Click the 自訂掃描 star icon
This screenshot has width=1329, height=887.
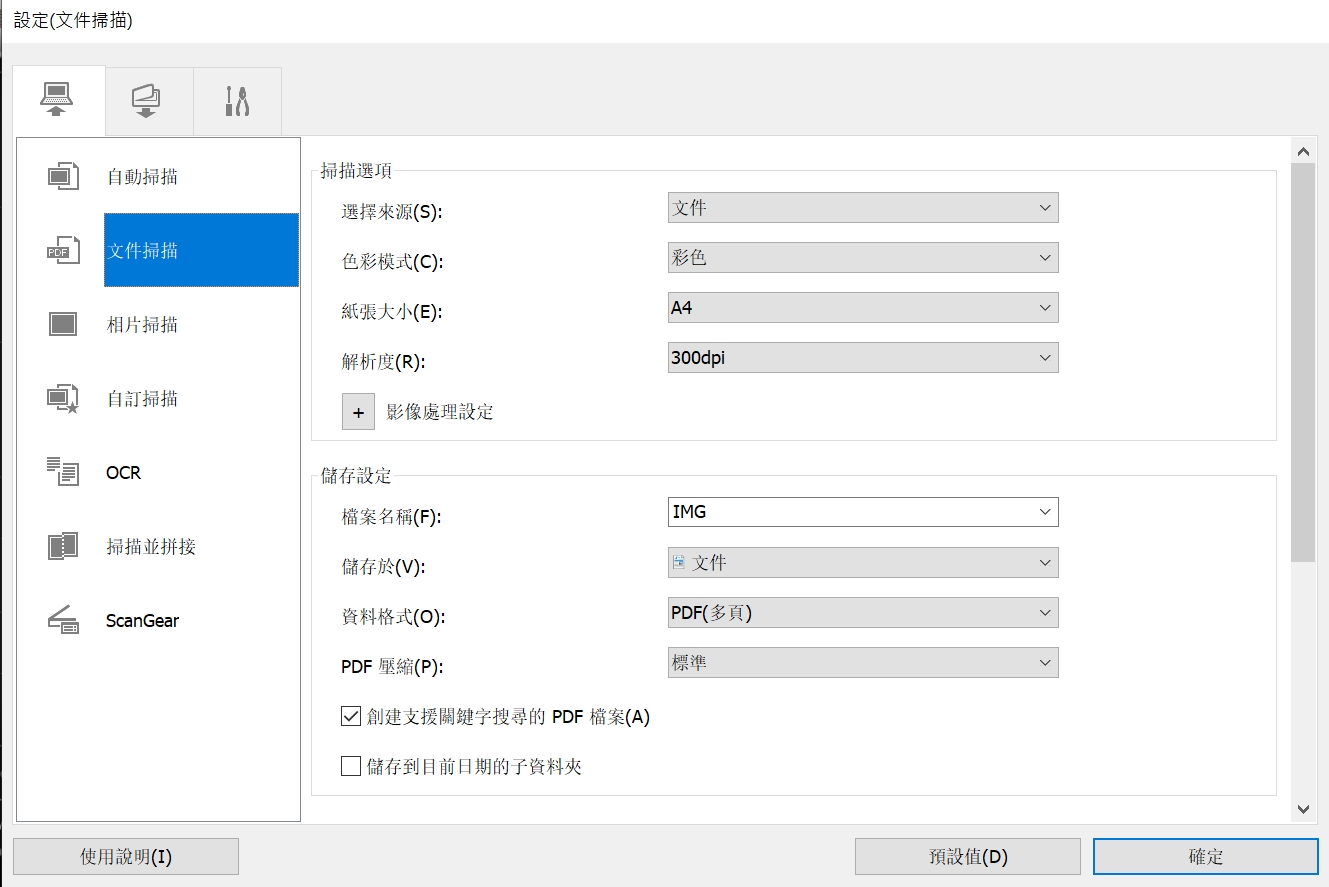[x=63, y=398]
